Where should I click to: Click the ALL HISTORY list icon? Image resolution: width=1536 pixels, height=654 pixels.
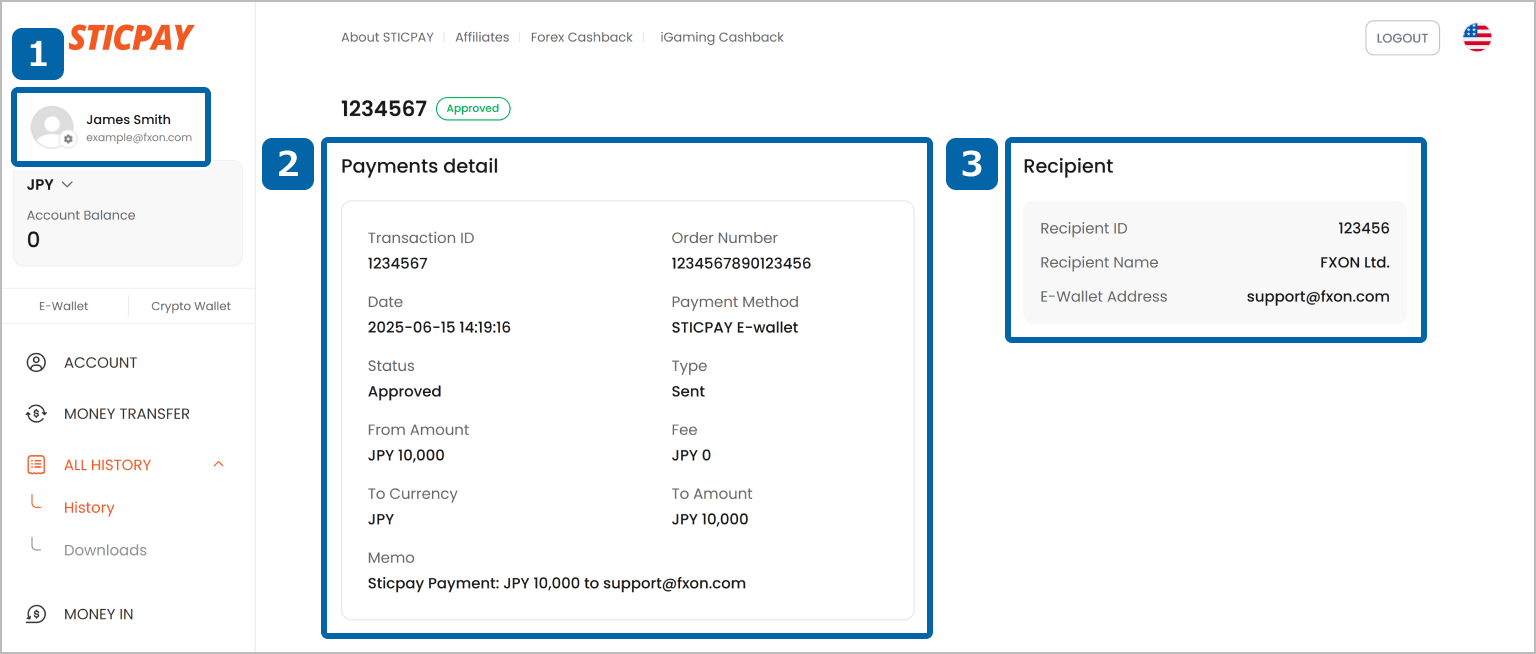point(36,465)
